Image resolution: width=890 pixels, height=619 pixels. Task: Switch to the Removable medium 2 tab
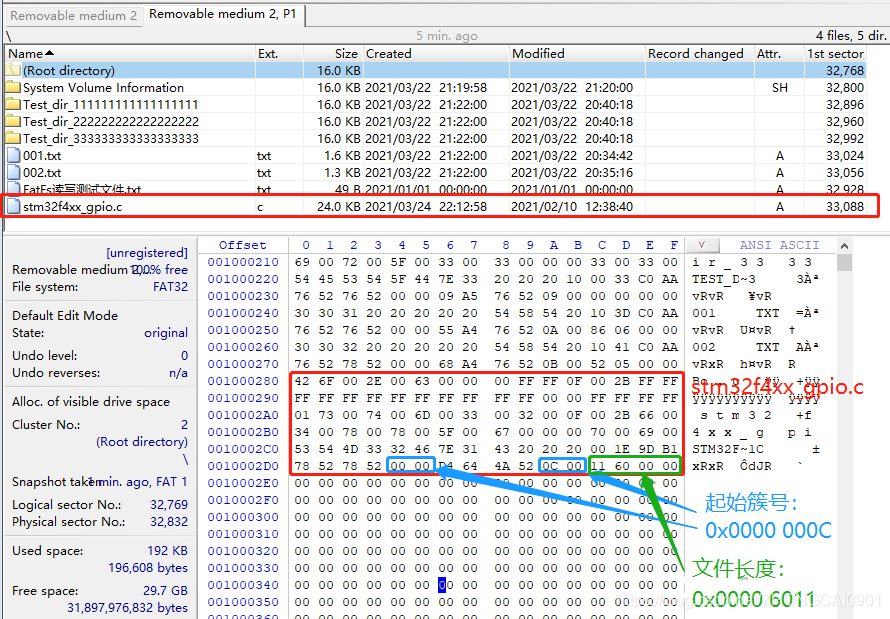[74, 15]
